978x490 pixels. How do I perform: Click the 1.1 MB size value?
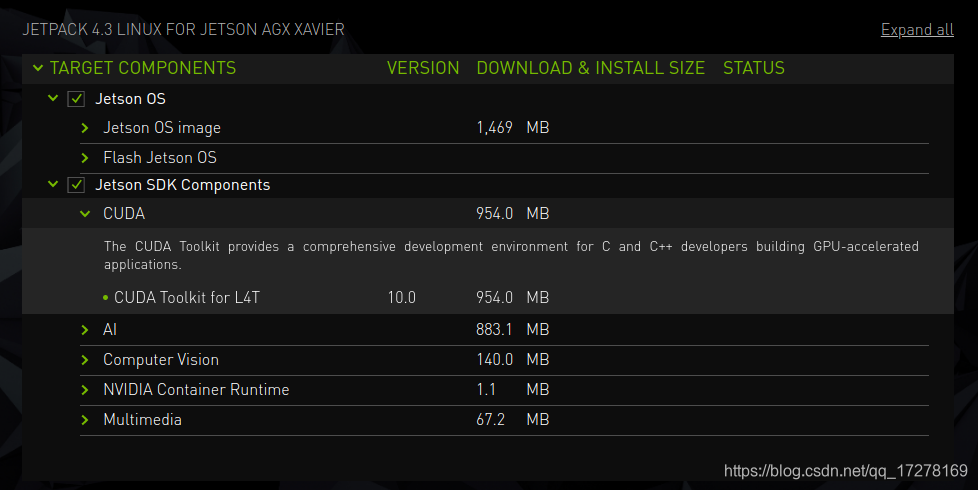pyautogui.click(x=513, y=390)
